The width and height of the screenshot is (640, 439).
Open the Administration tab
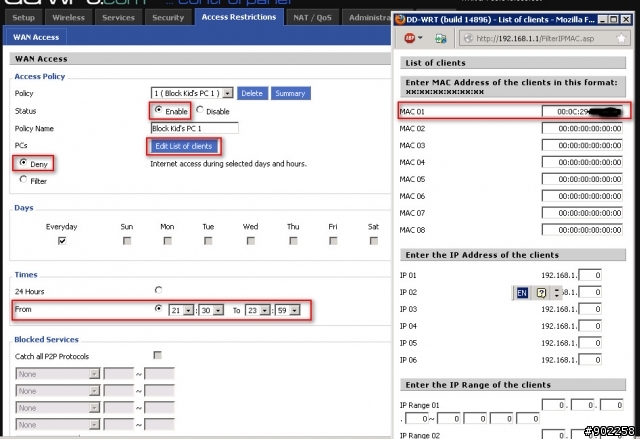click(367, 18)
